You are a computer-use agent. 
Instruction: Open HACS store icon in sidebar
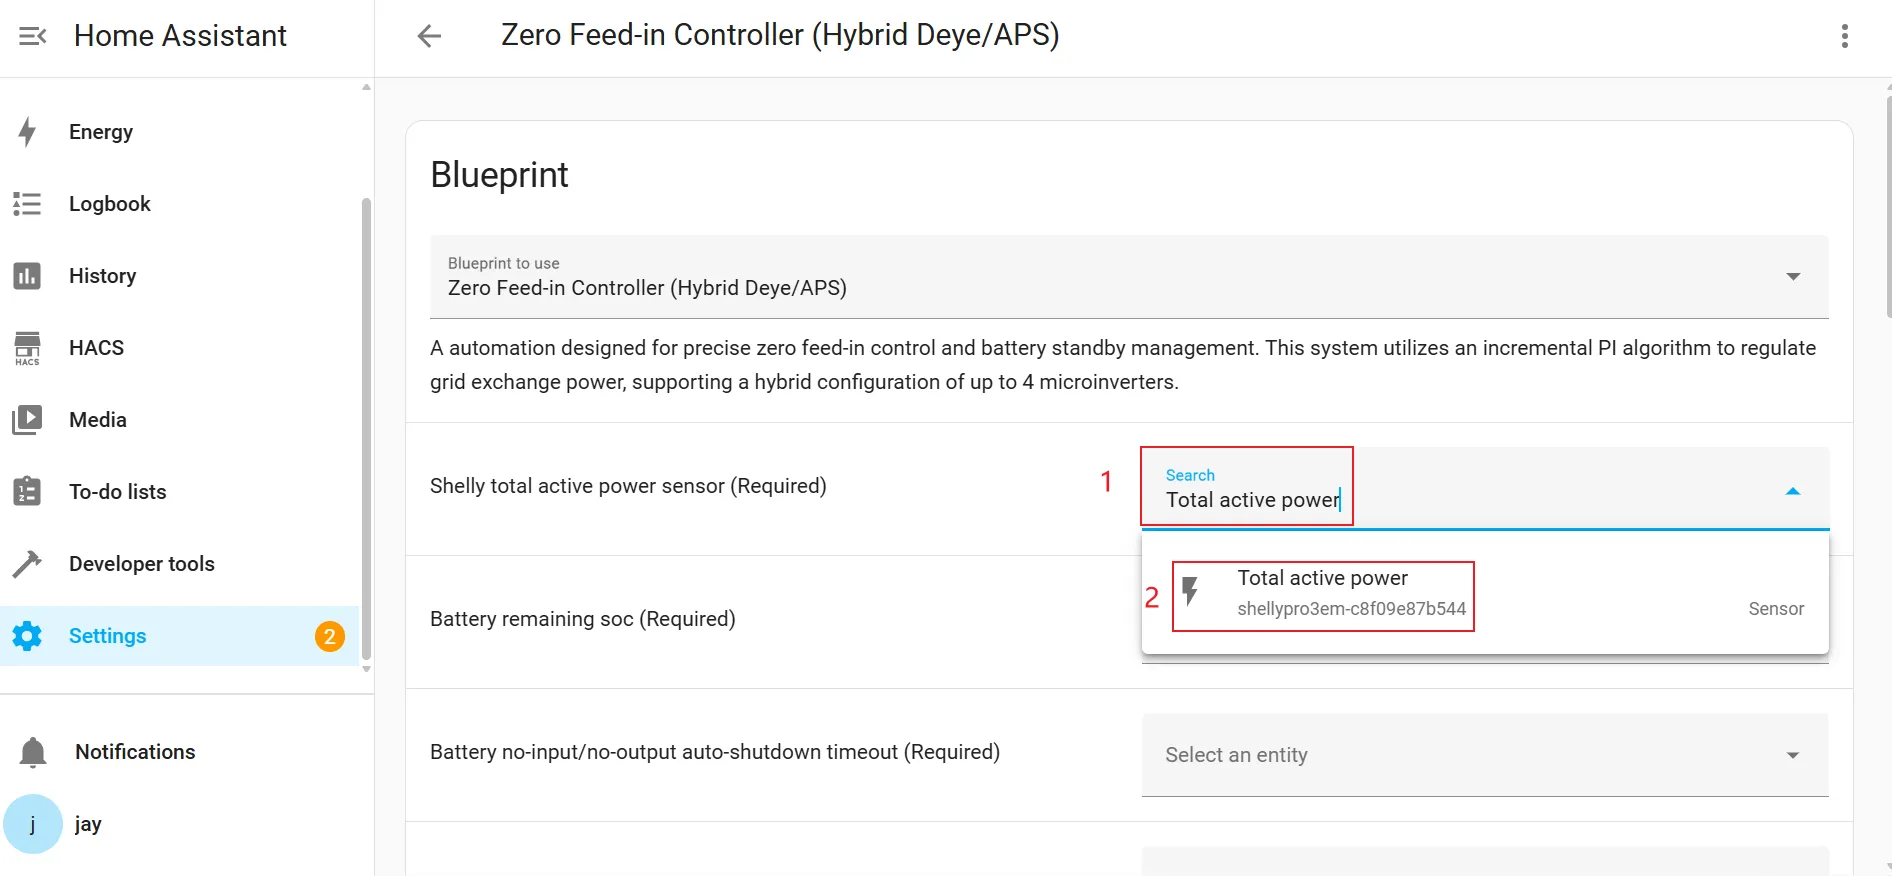click(x=27, y=348)
